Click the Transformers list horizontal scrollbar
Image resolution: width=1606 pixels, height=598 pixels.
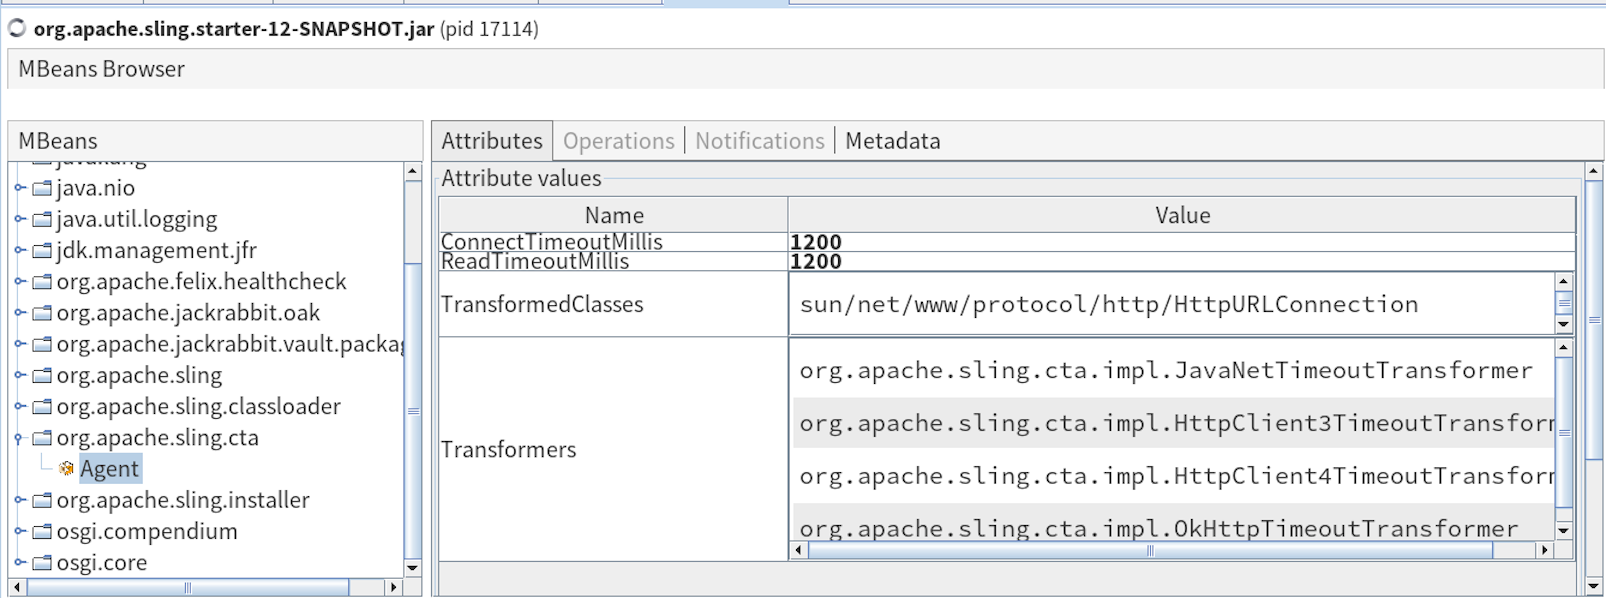click(1150, 550)
